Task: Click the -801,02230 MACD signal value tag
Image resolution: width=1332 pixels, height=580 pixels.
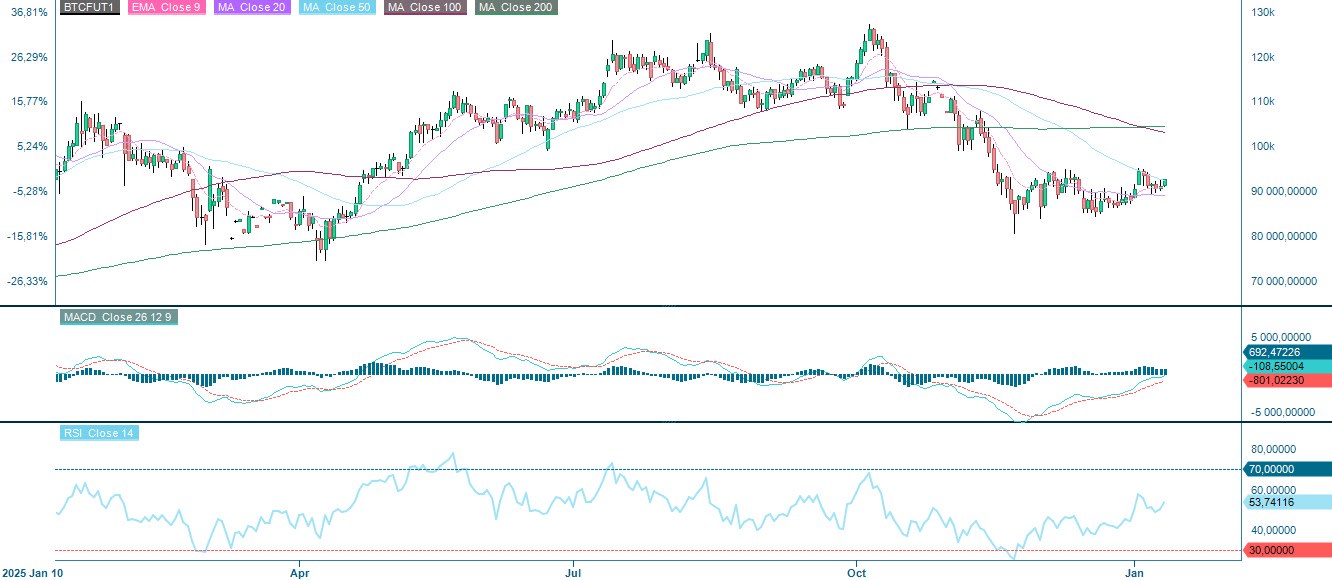Action: pyautogui.click(x=1287, y=381)
